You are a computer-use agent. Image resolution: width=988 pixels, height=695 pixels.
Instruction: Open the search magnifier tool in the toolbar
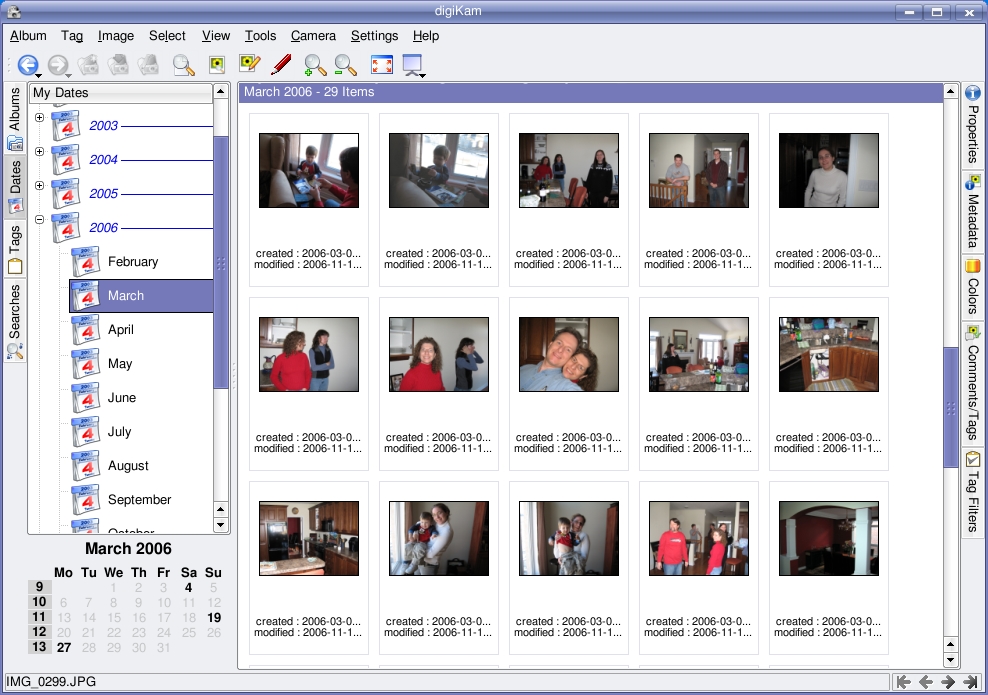coord(183,65)
